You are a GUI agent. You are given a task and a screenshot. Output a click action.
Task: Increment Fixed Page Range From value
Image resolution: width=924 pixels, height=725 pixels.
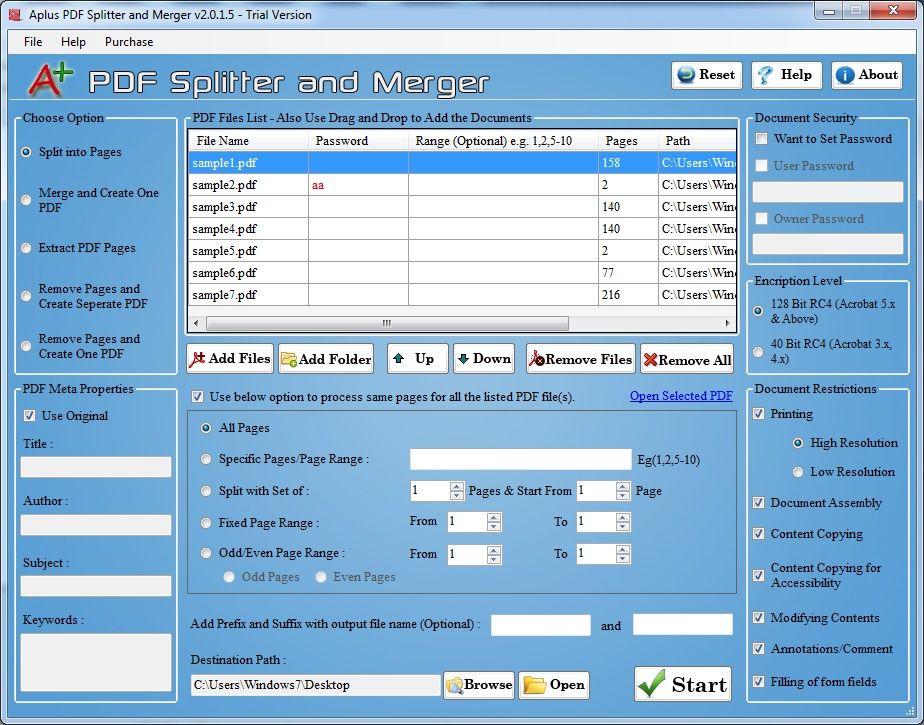click(x=493, y=517)
